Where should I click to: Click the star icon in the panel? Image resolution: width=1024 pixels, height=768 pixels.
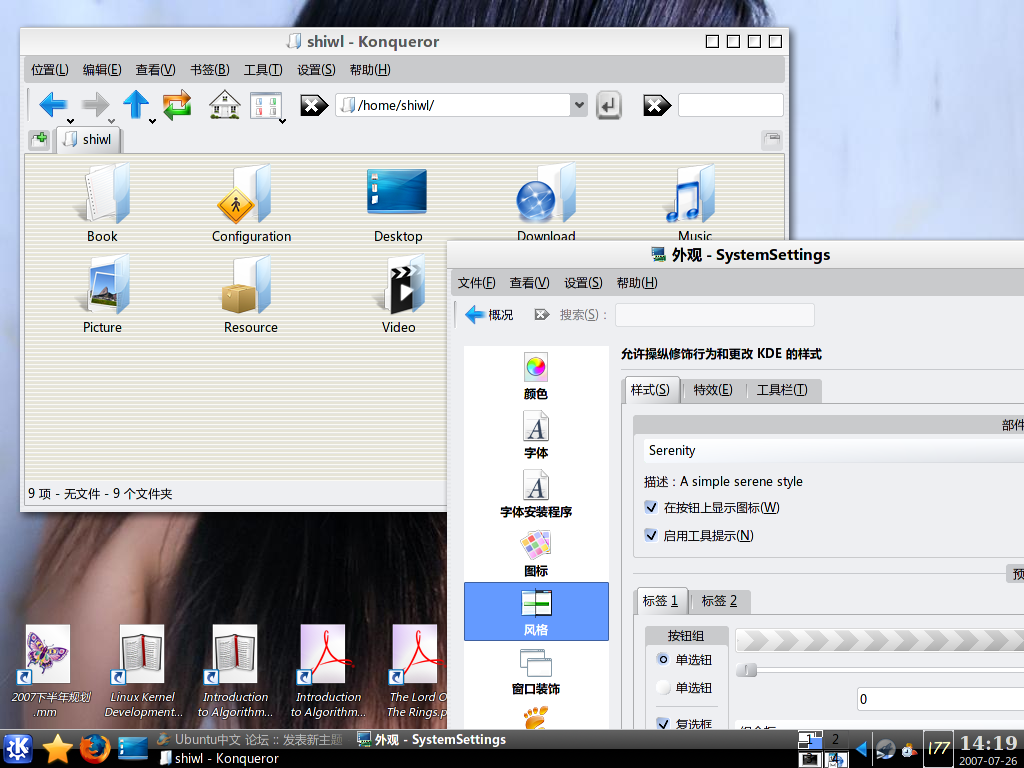pyautogui.click(x=57, y=749)
